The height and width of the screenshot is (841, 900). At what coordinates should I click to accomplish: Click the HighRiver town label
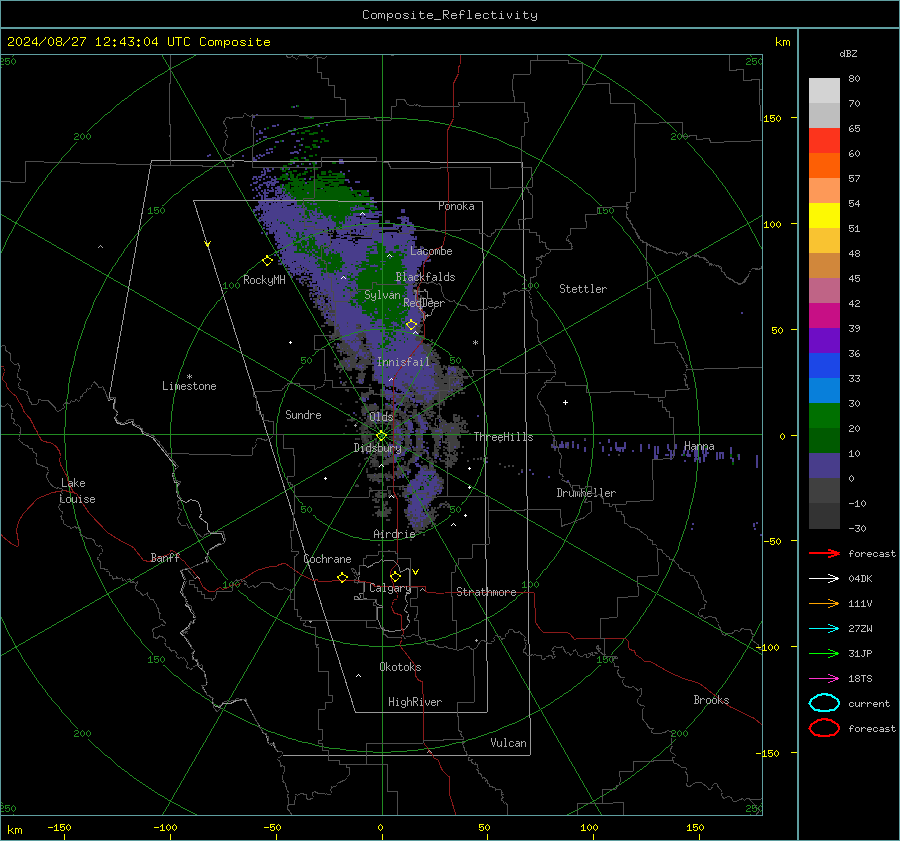415,702
